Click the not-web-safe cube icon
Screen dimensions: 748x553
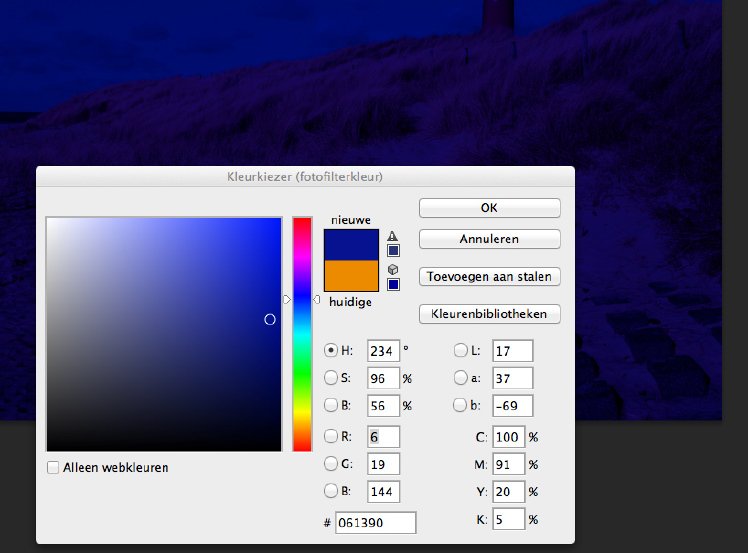[393, 270]
